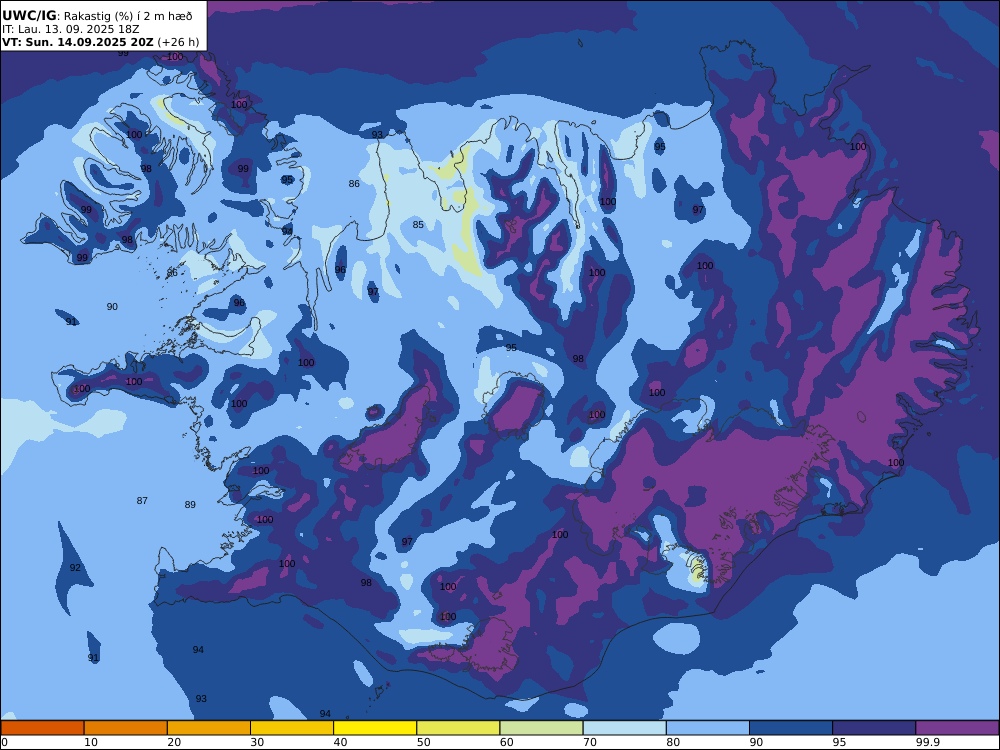Click the '20' legend tick label
Viewport: 1000px width, 750px height.
174,742
